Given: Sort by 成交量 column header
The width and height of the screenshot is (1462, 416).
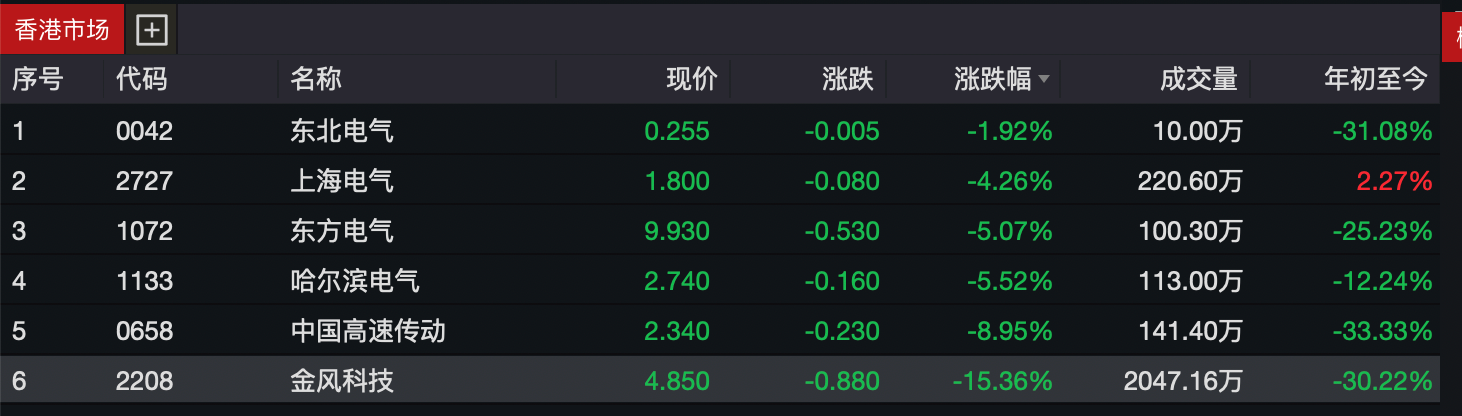Looking at the screenshot, I should (1198, 80).
